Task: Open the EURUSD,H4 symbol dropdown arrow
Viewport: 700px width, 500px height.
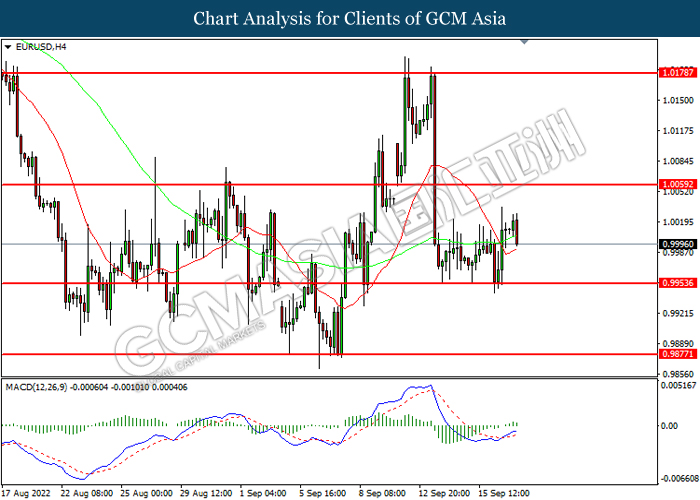Action: (8, 47)
